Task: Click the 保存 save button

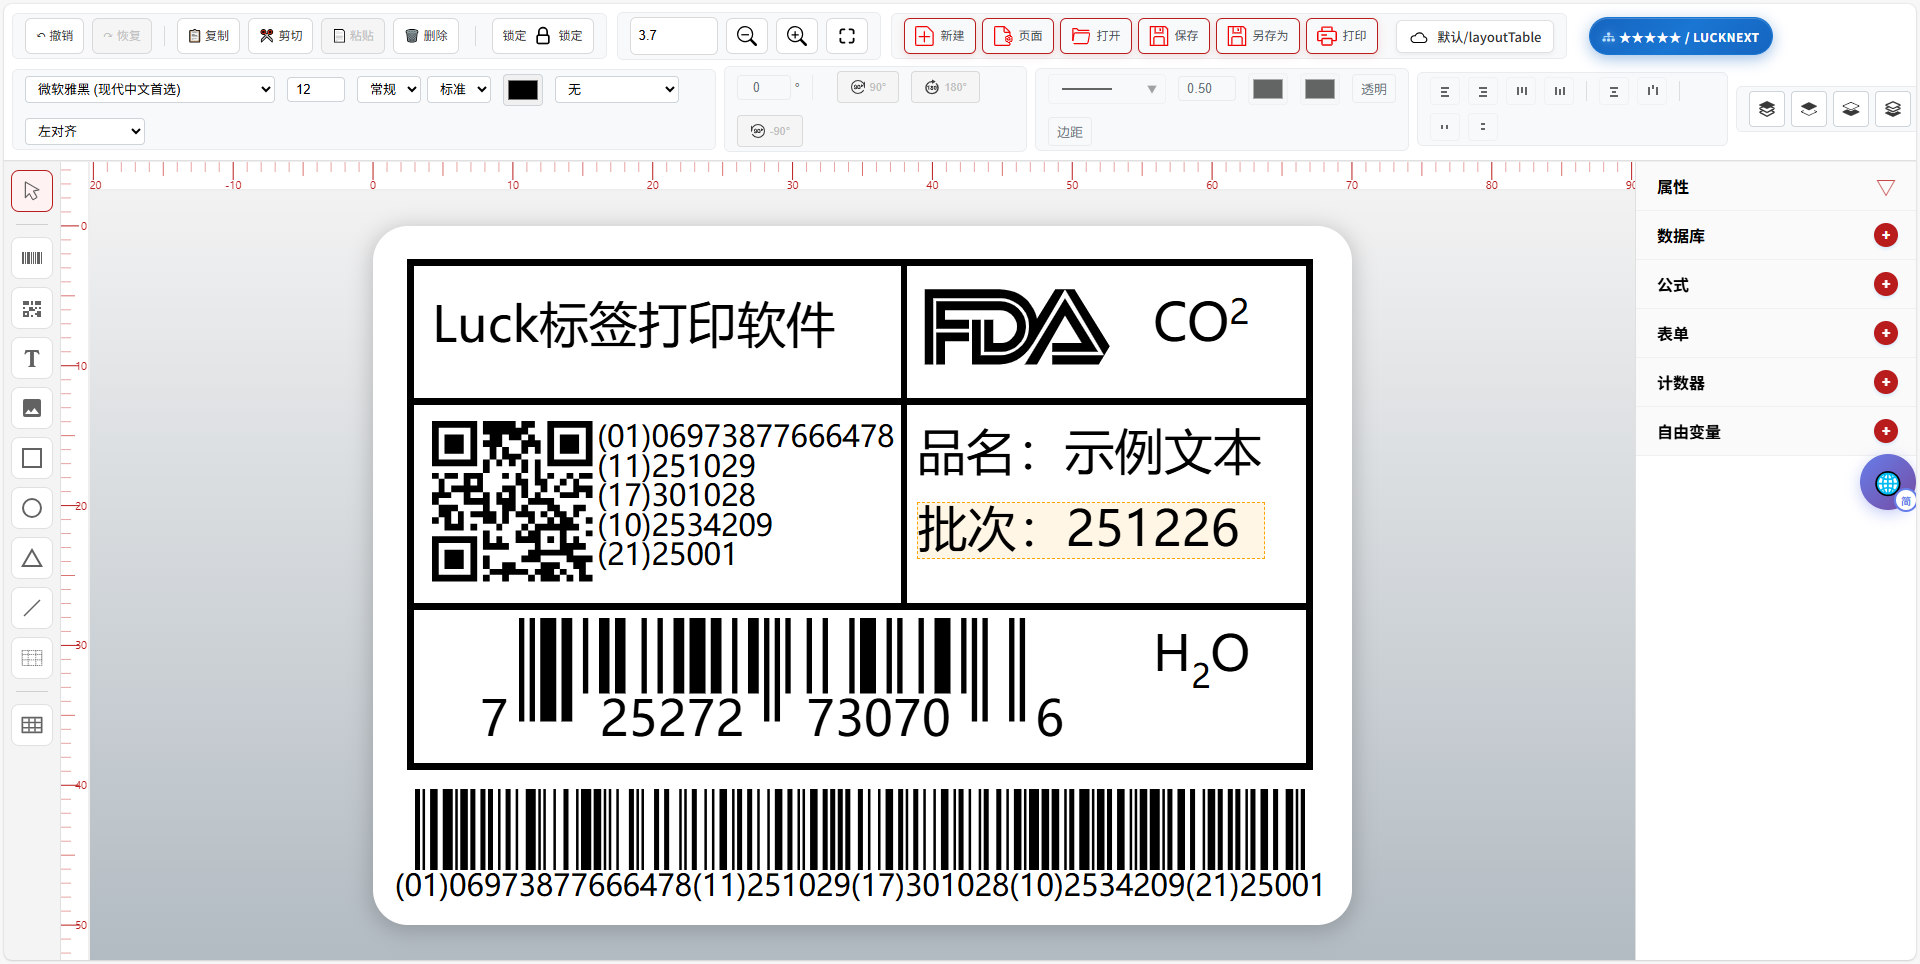Action: 1174,36
